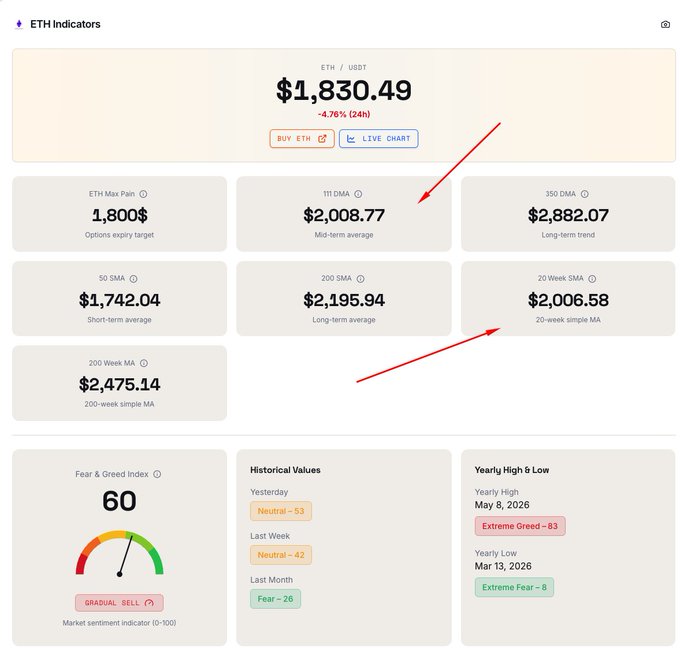The width and height of the screenshot is (680, 652).
Task: Click the Yearly High & Low heading
Action: (x=512, y=470)
